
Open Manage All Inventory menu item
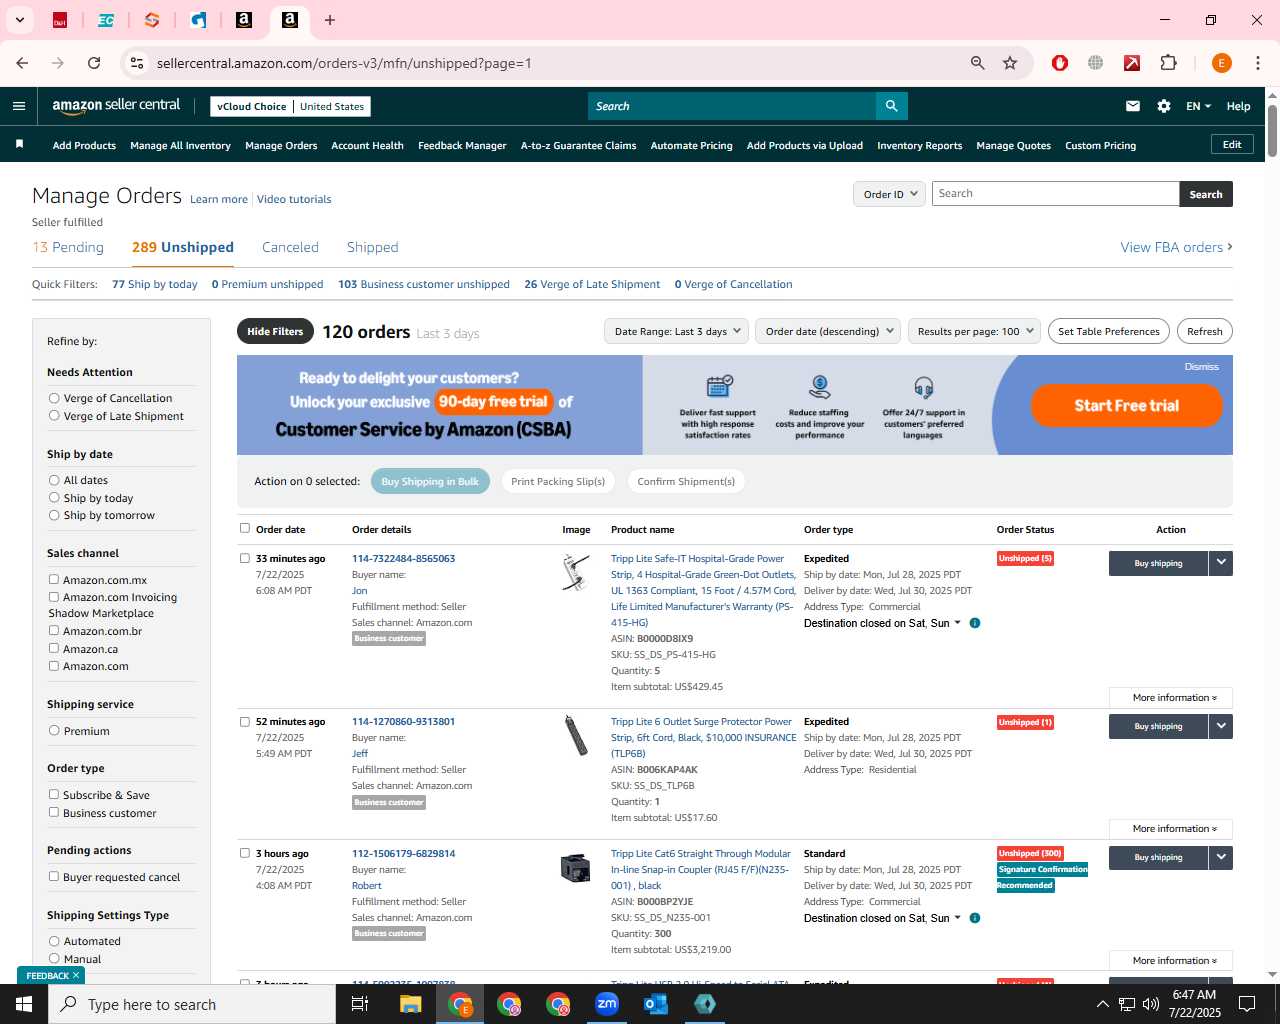[x=180, y=146]
